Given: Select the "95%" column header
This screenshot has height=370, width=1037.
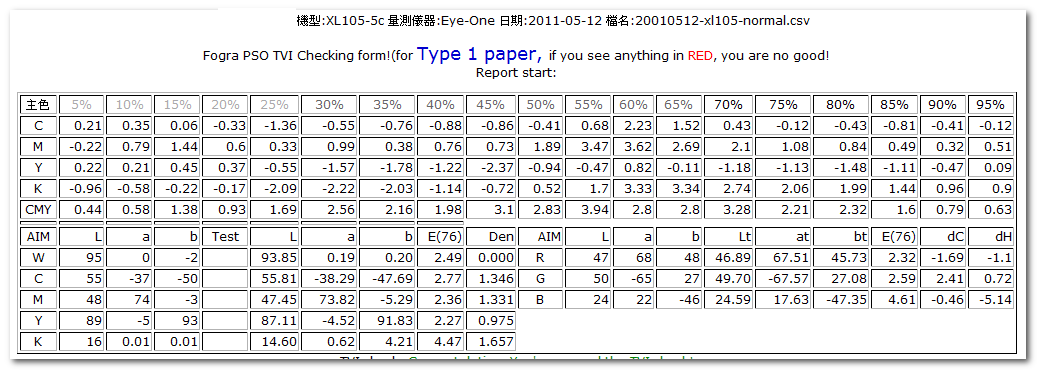Looking at the screenshot, I should [x=990, y=105].
